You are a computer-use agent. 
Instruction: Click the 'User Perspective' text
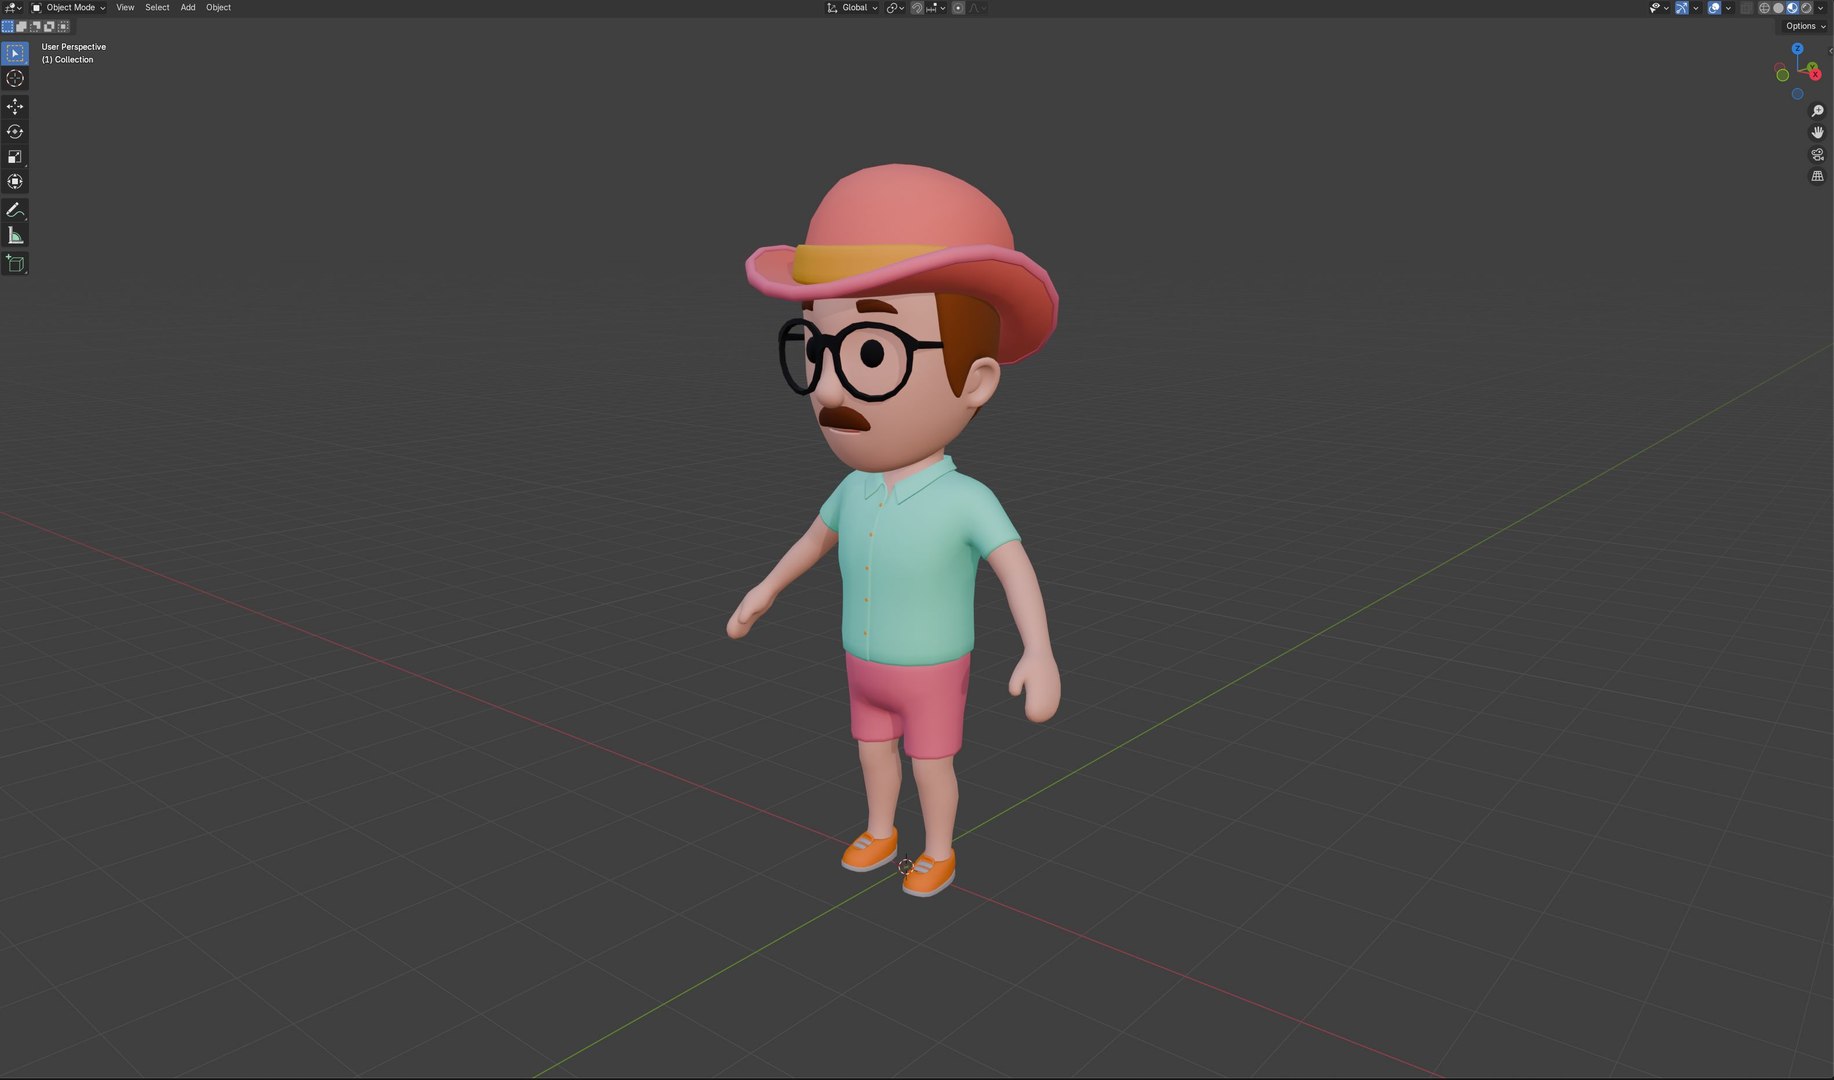point(73,47)
